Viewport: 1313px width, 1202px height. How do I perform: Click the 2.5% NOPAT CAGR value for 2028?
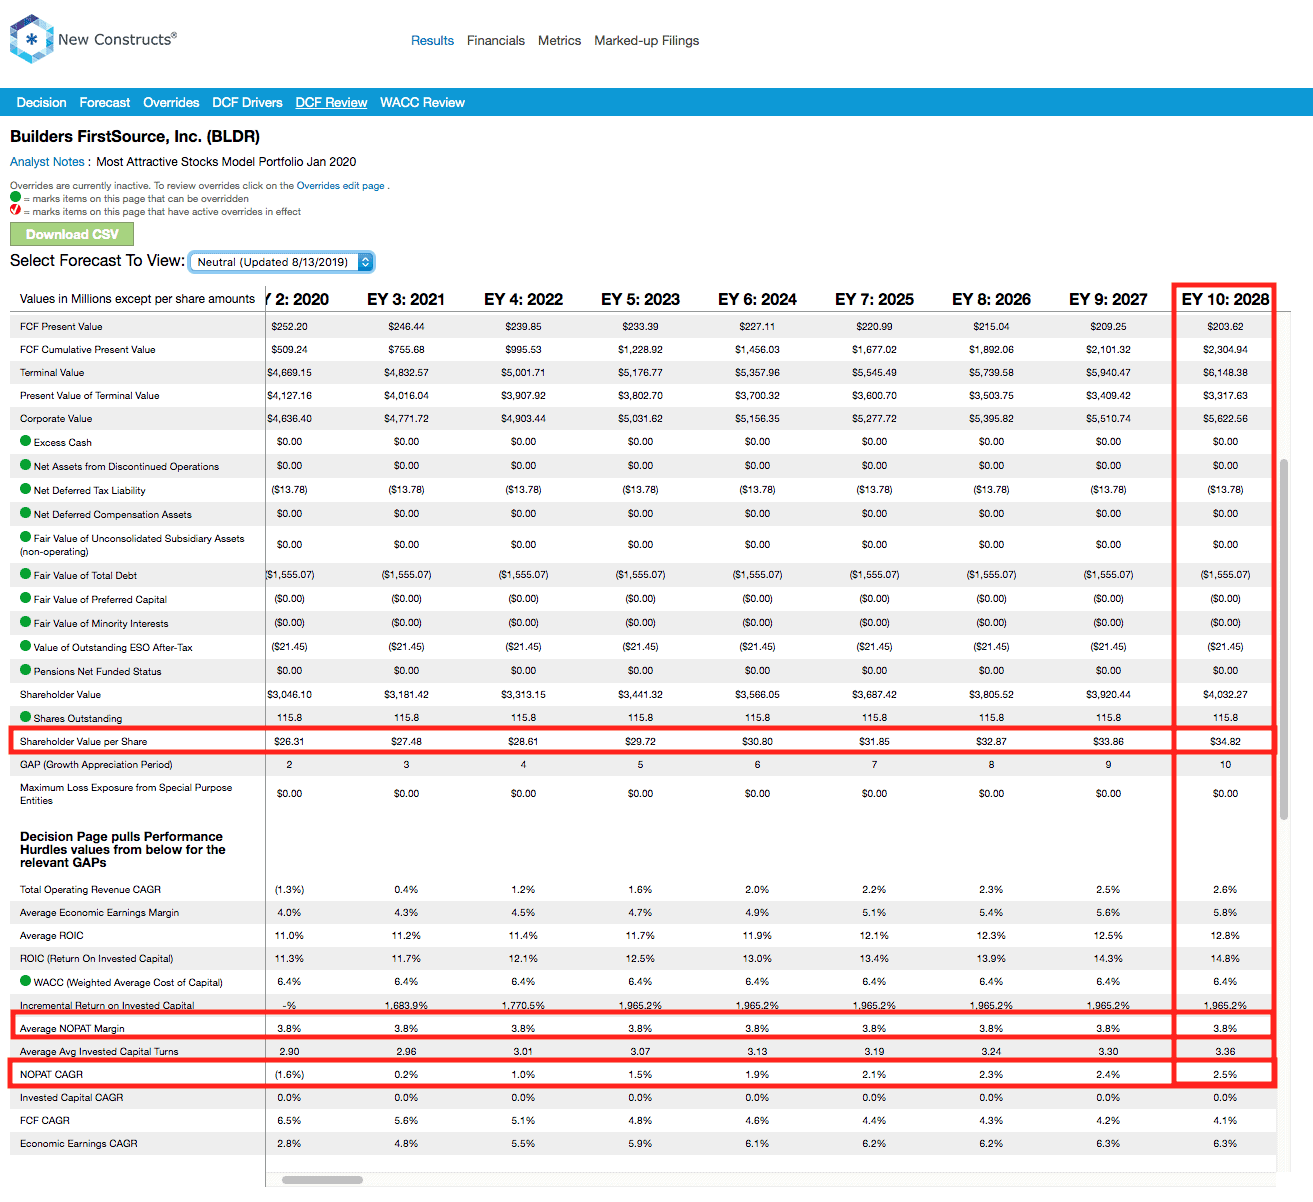pyautogui.click(x=1225, y=1074)
